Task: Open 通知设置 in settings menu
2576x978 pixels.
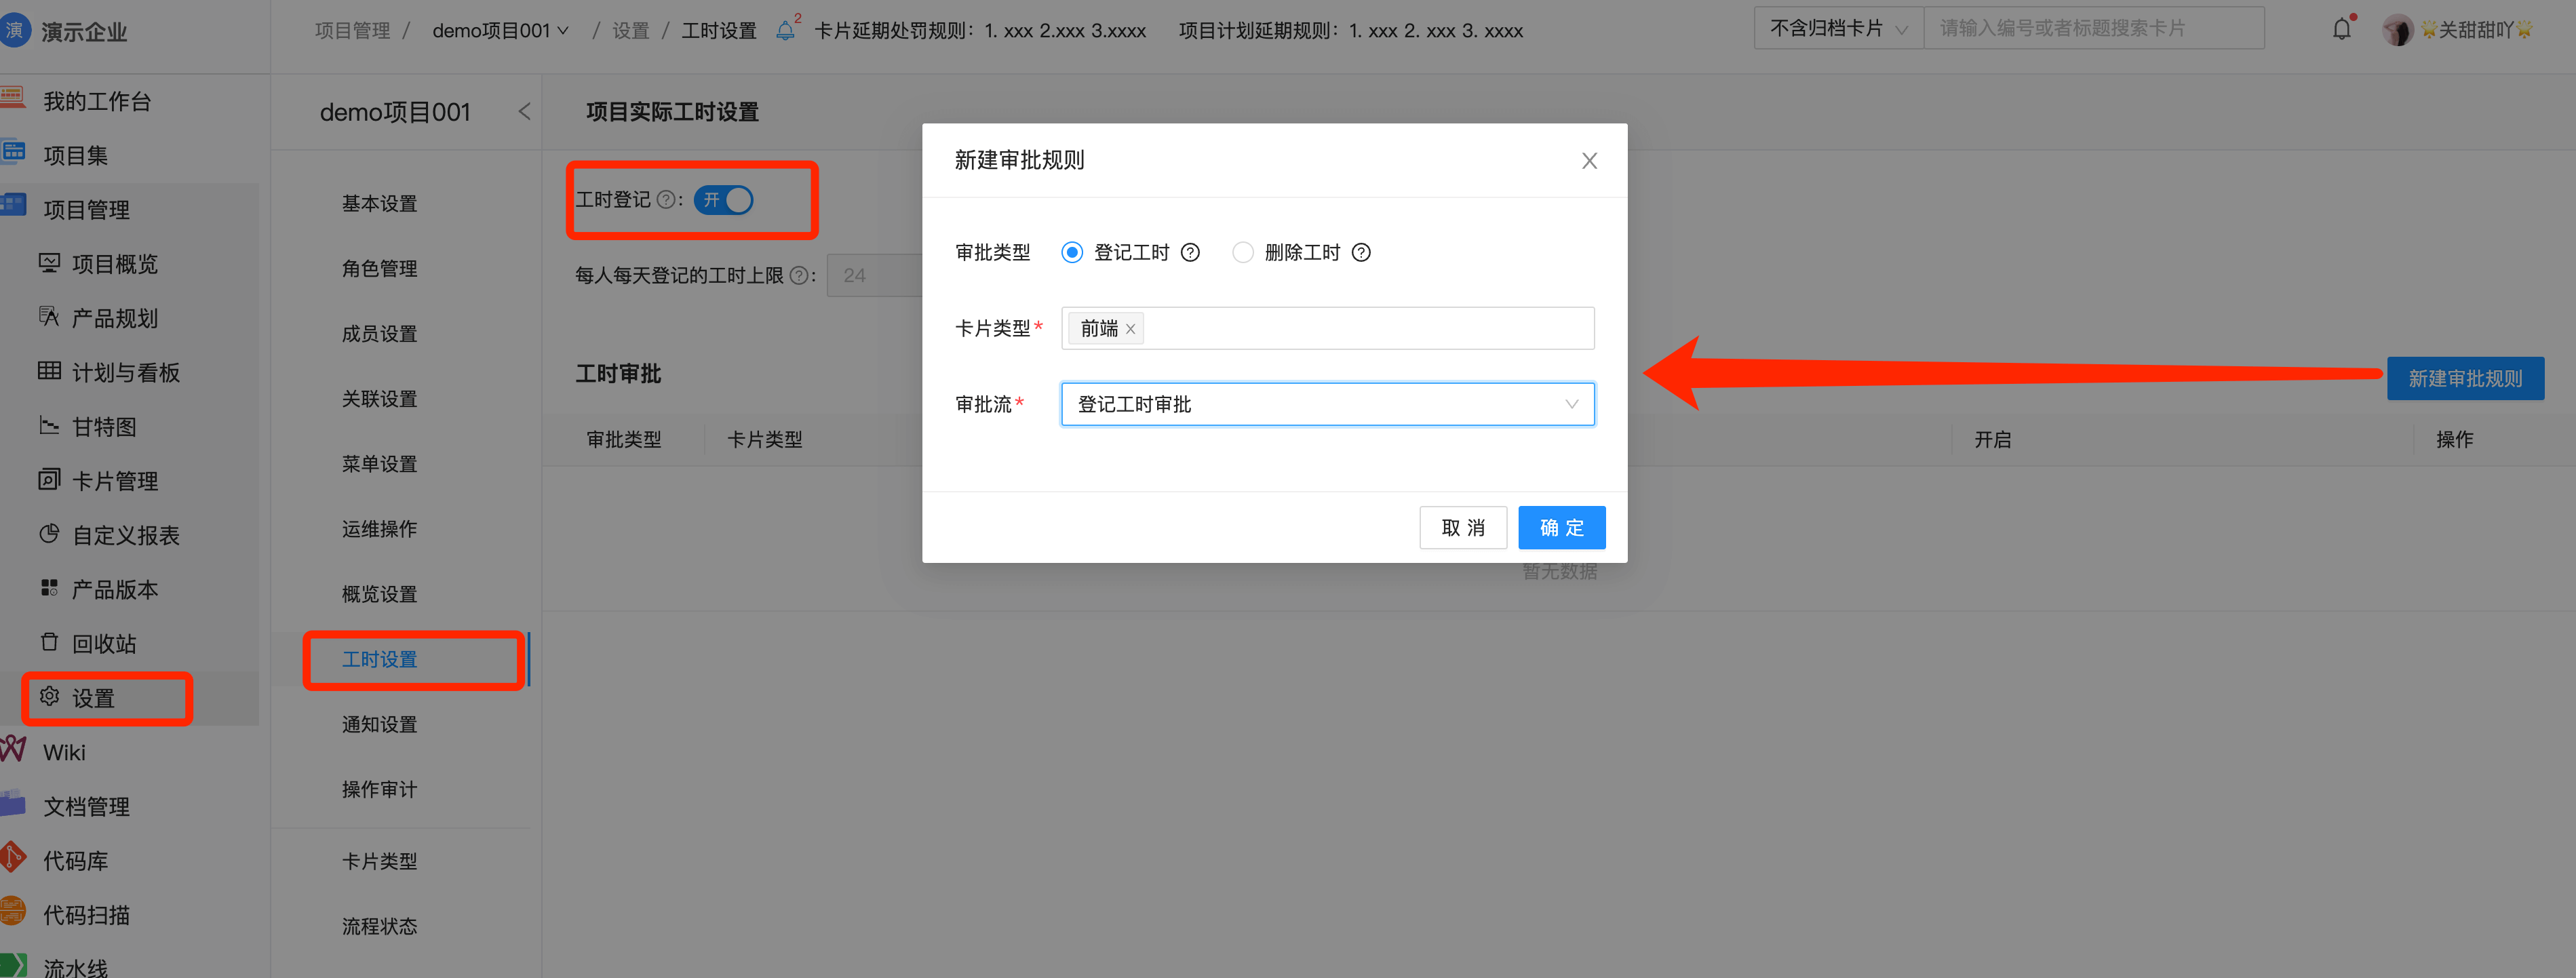Action: click(x=379, y=724)
